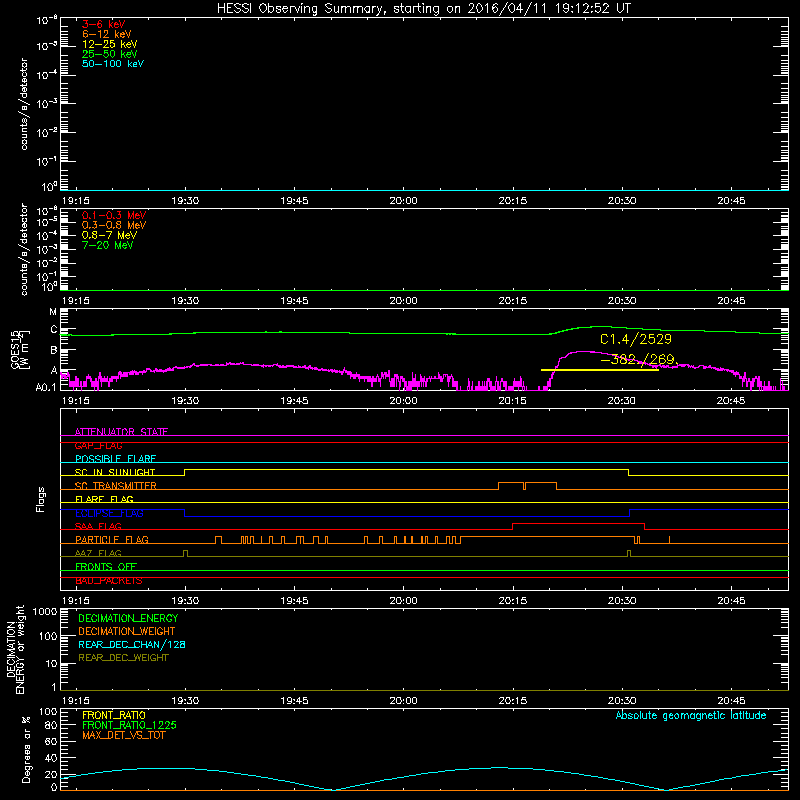The width and height of the screenshot is (800, 800).
Task: Select the ATTENUATOR_STATE flag label
Action: [x=121, y=432]
